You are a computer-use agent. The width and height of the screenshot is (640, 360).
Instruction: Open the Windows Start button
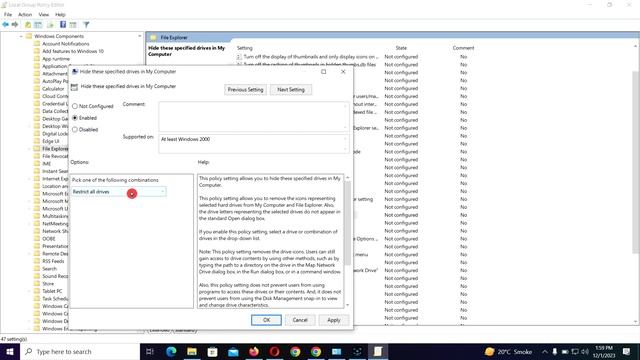(10, 351)
